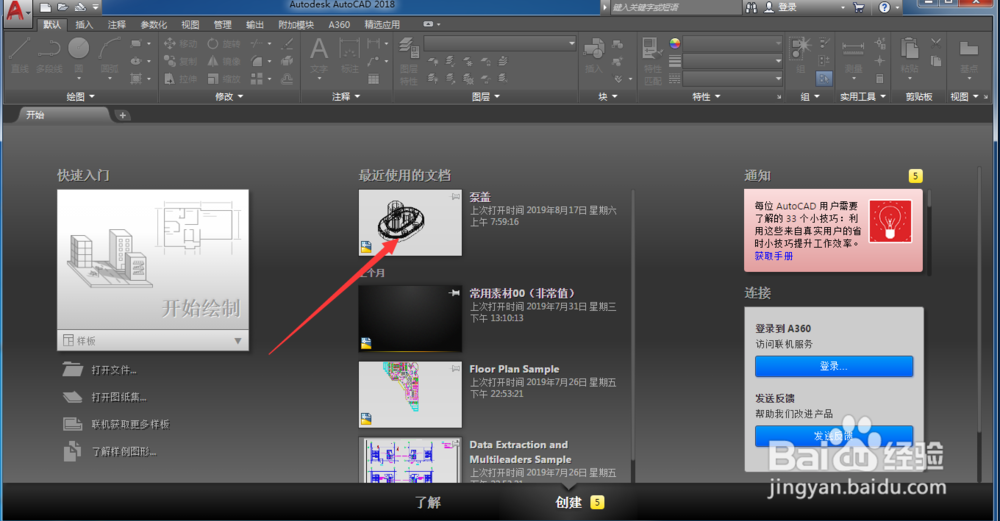The image size is (1000, 521).
Task: Expand the 图层 panel
Action: click(486, 96)
